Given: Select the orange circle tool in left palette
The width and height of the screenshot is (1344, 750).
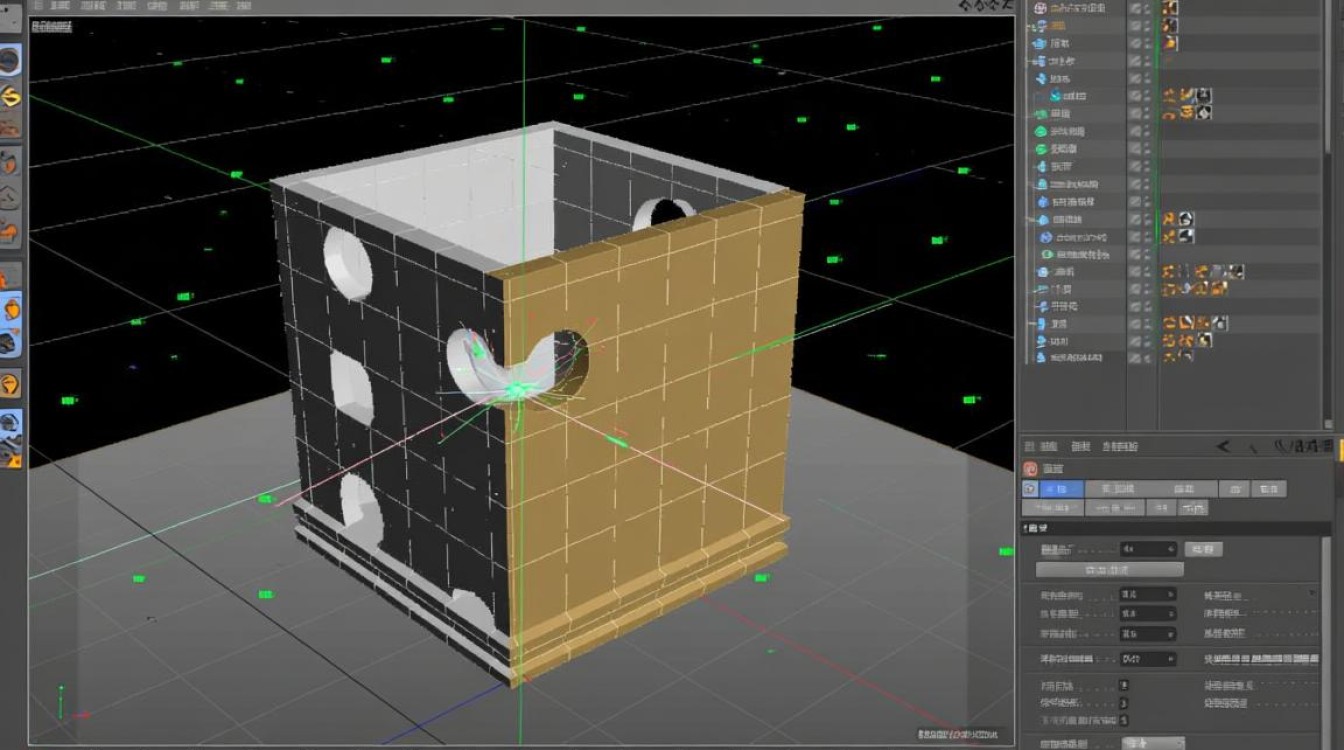Looking at the screenshot, I should [9, 385].
